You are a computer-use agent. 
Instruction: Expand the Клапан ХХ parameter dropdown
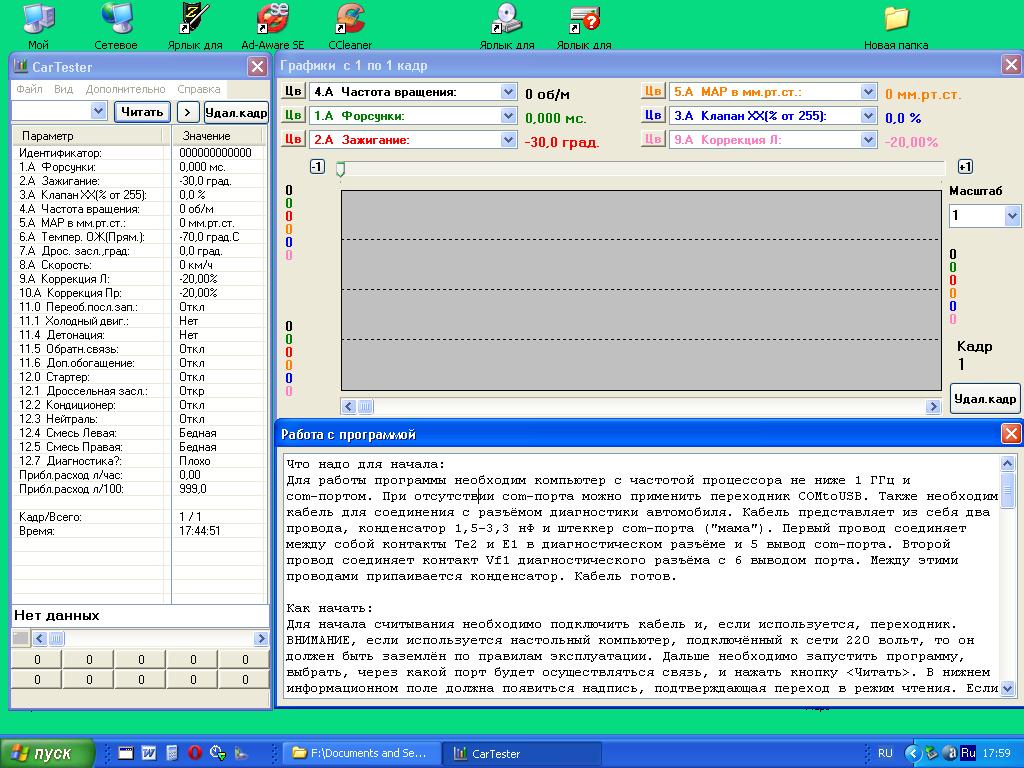(x=868, y=116)
